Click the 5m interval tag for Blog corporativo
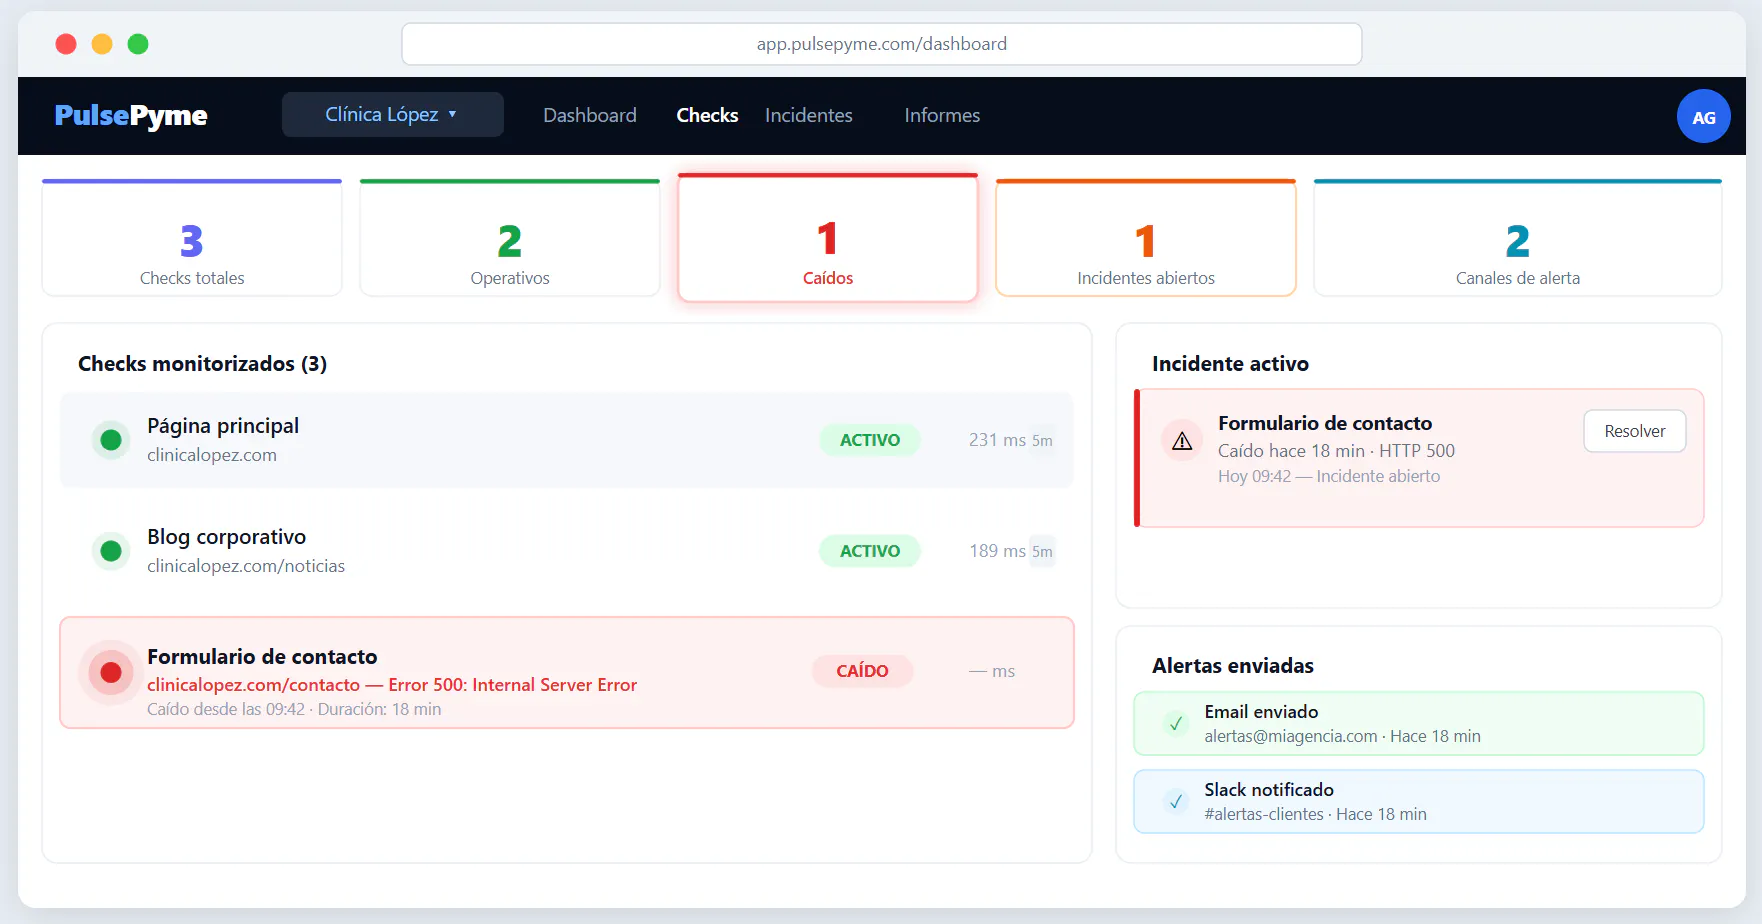Image resolution: width=1762 pixels, height=924 pixels. tap(1042, 551)
